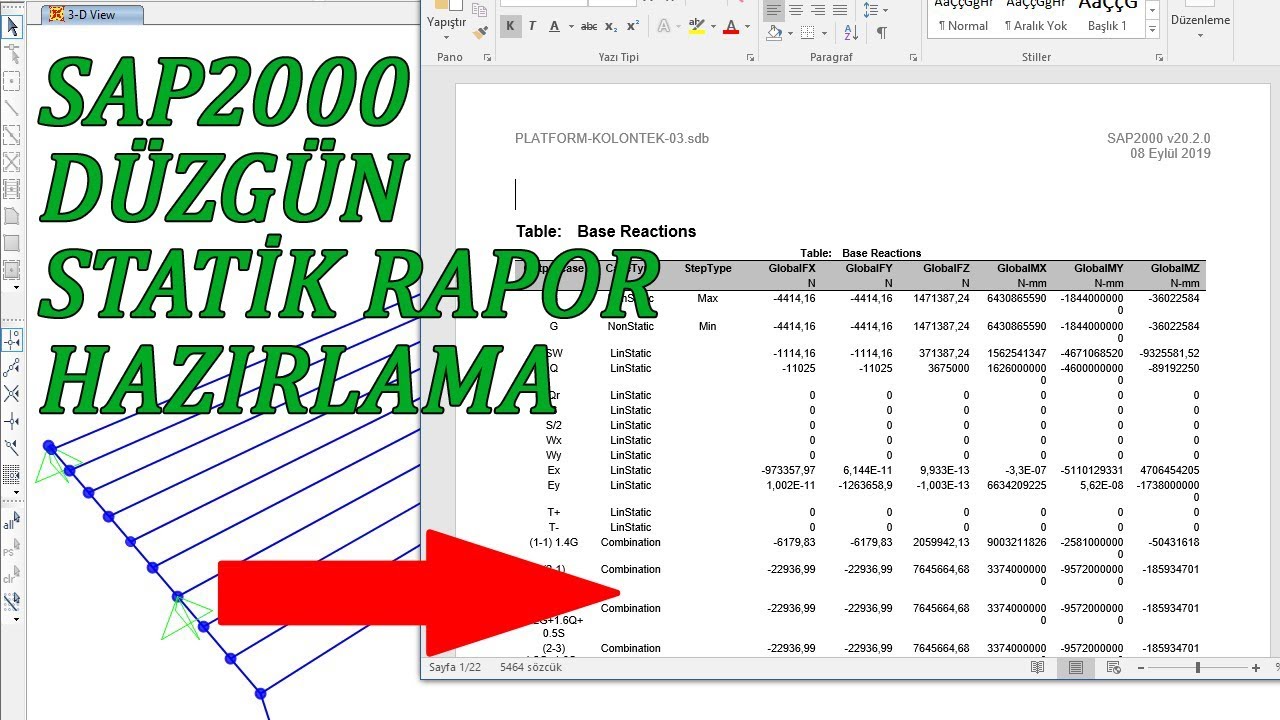Toggle snap to fine grid

(12, 474)
